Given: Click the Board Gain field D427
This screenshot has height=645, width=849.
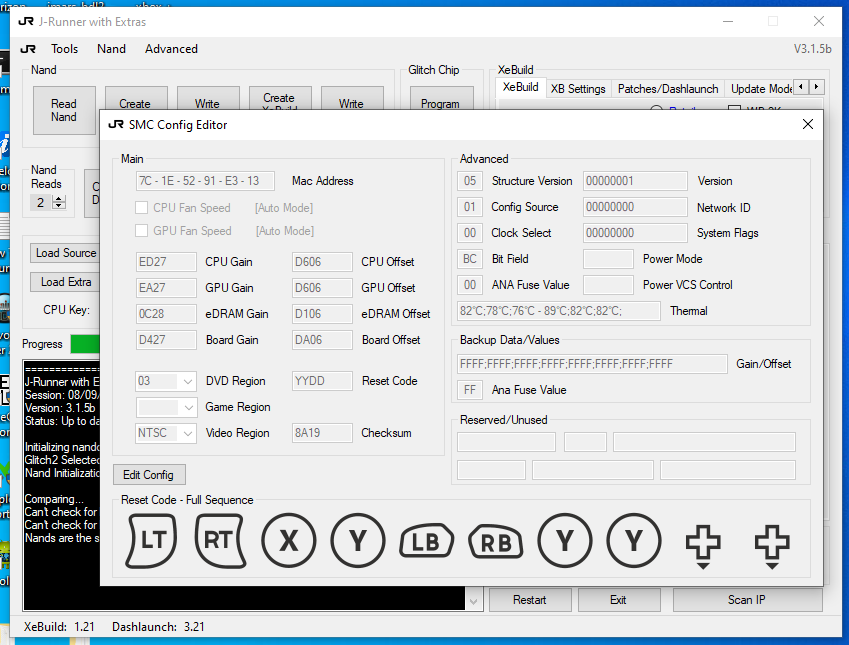Looking at the screenshot, I should point(166,340).
